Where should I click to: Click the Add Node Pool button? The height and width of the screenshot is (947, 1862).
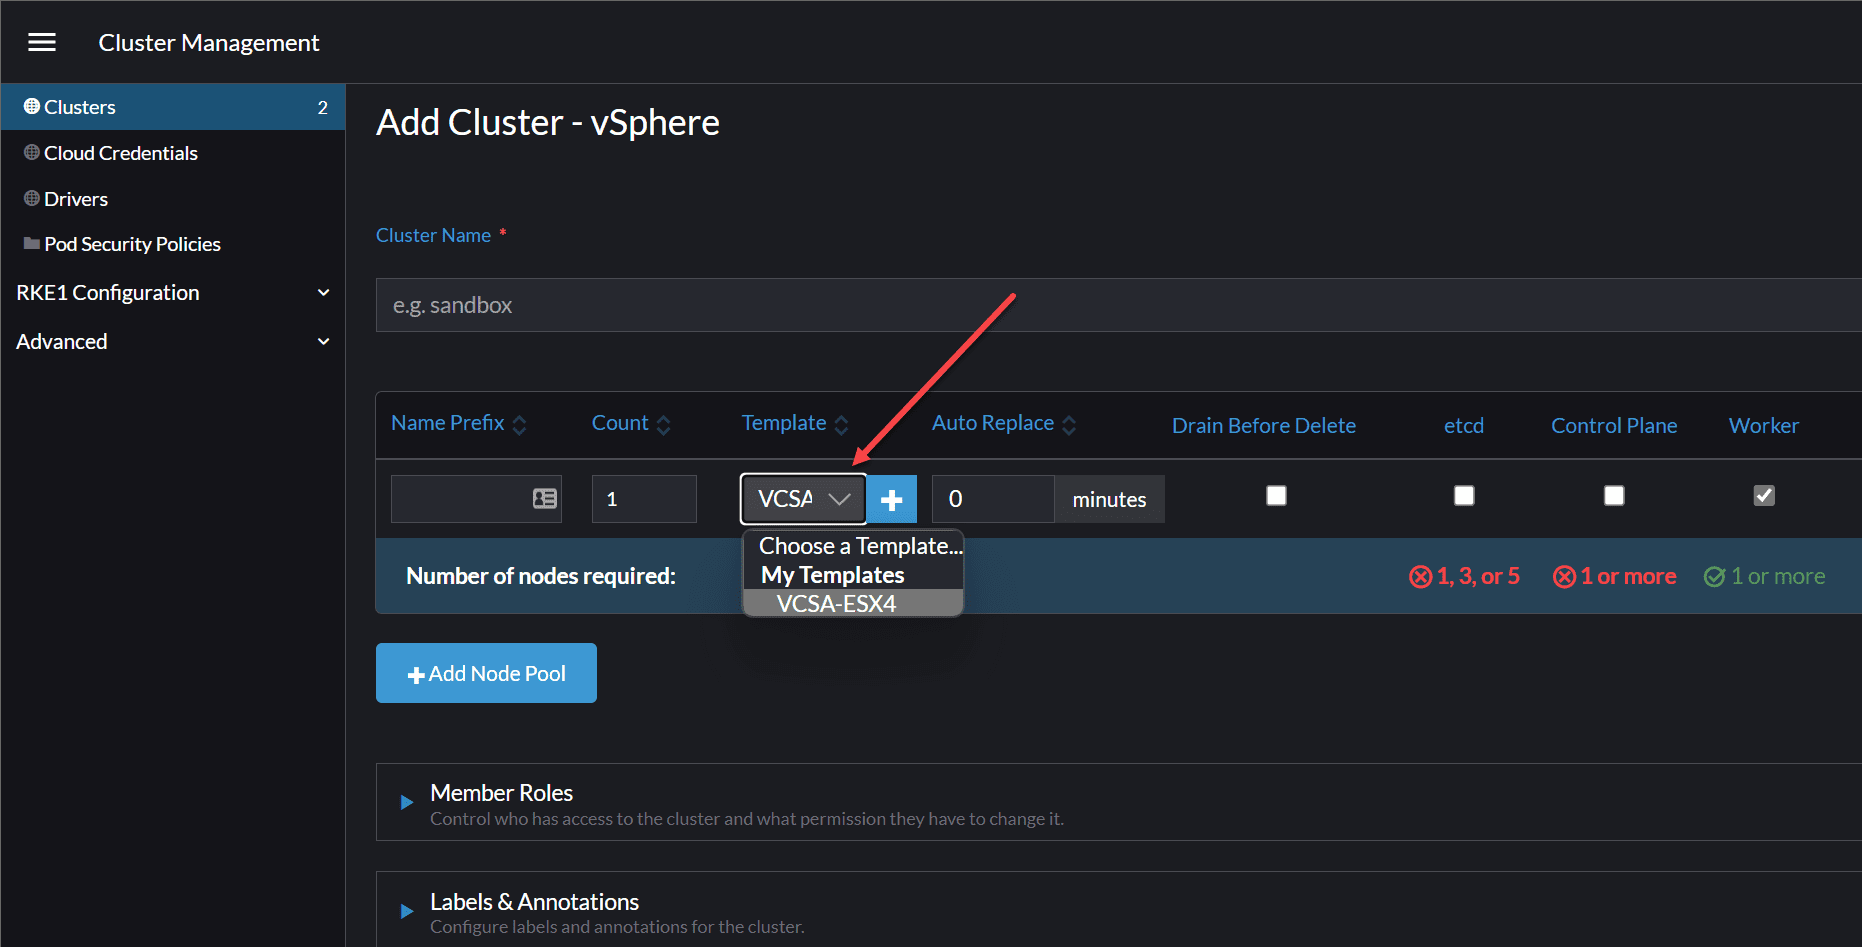[486, 673]
